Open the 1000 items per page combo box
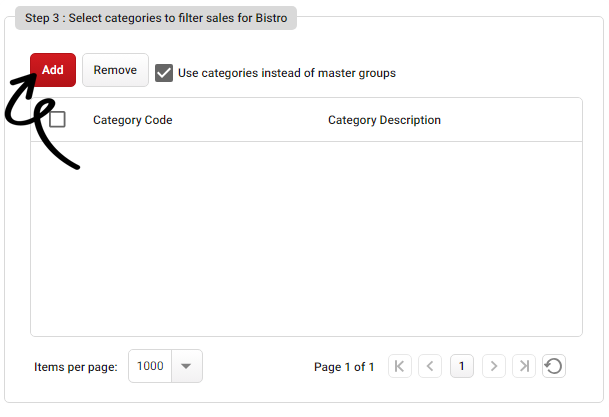 click(151, 366)
